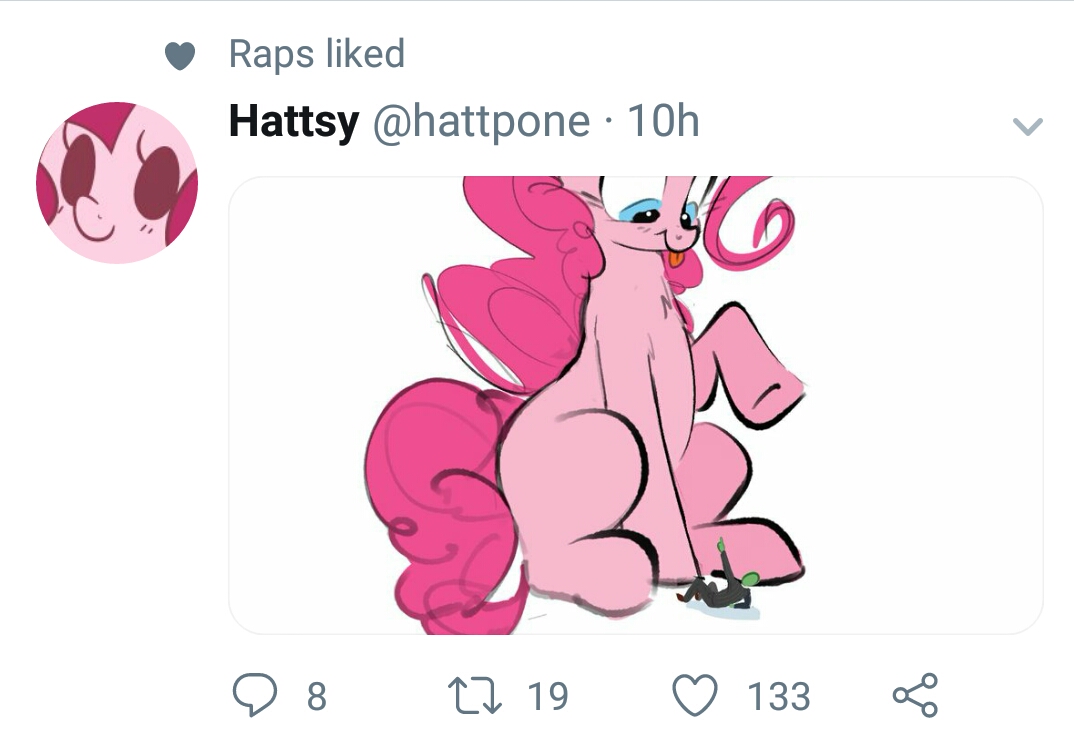The height and width of the screenshot is (746, 1074).
Task: Like the tweet with the heart outline
Action: (x=695, y=695)
